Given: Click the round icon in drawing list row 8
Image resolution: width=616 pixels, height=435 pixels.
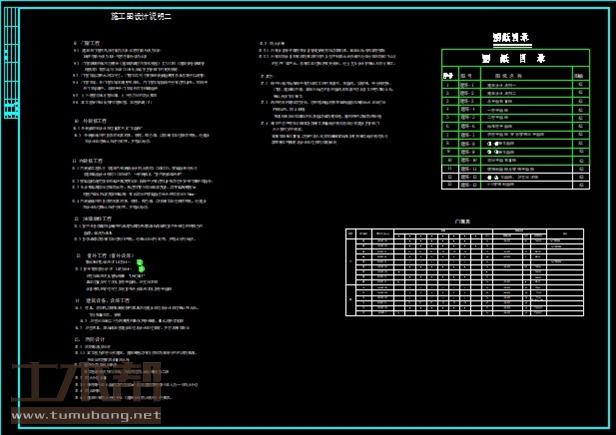Looking at the screenshot, I should pyautogui.click(x=490, y=143).
